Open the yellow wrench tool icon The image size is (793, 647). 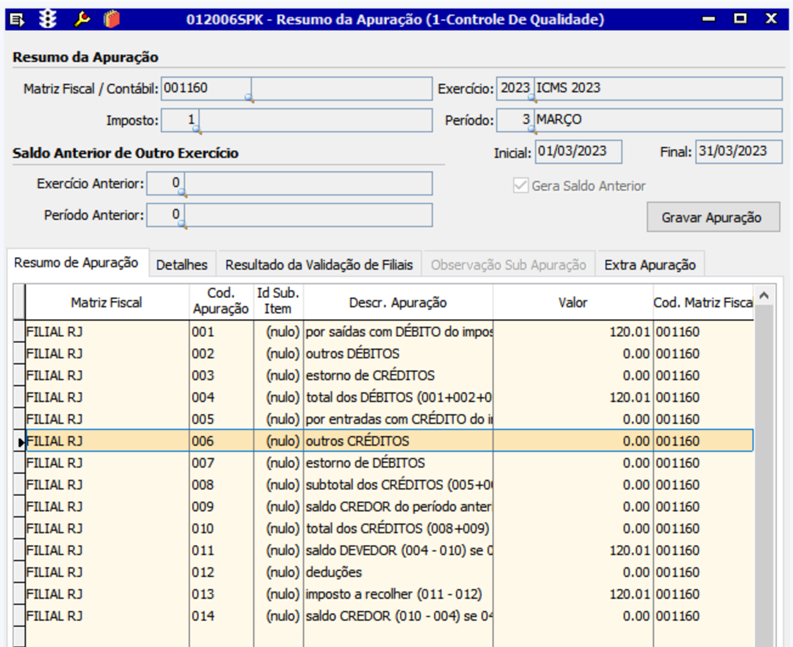tap(83, 19)
